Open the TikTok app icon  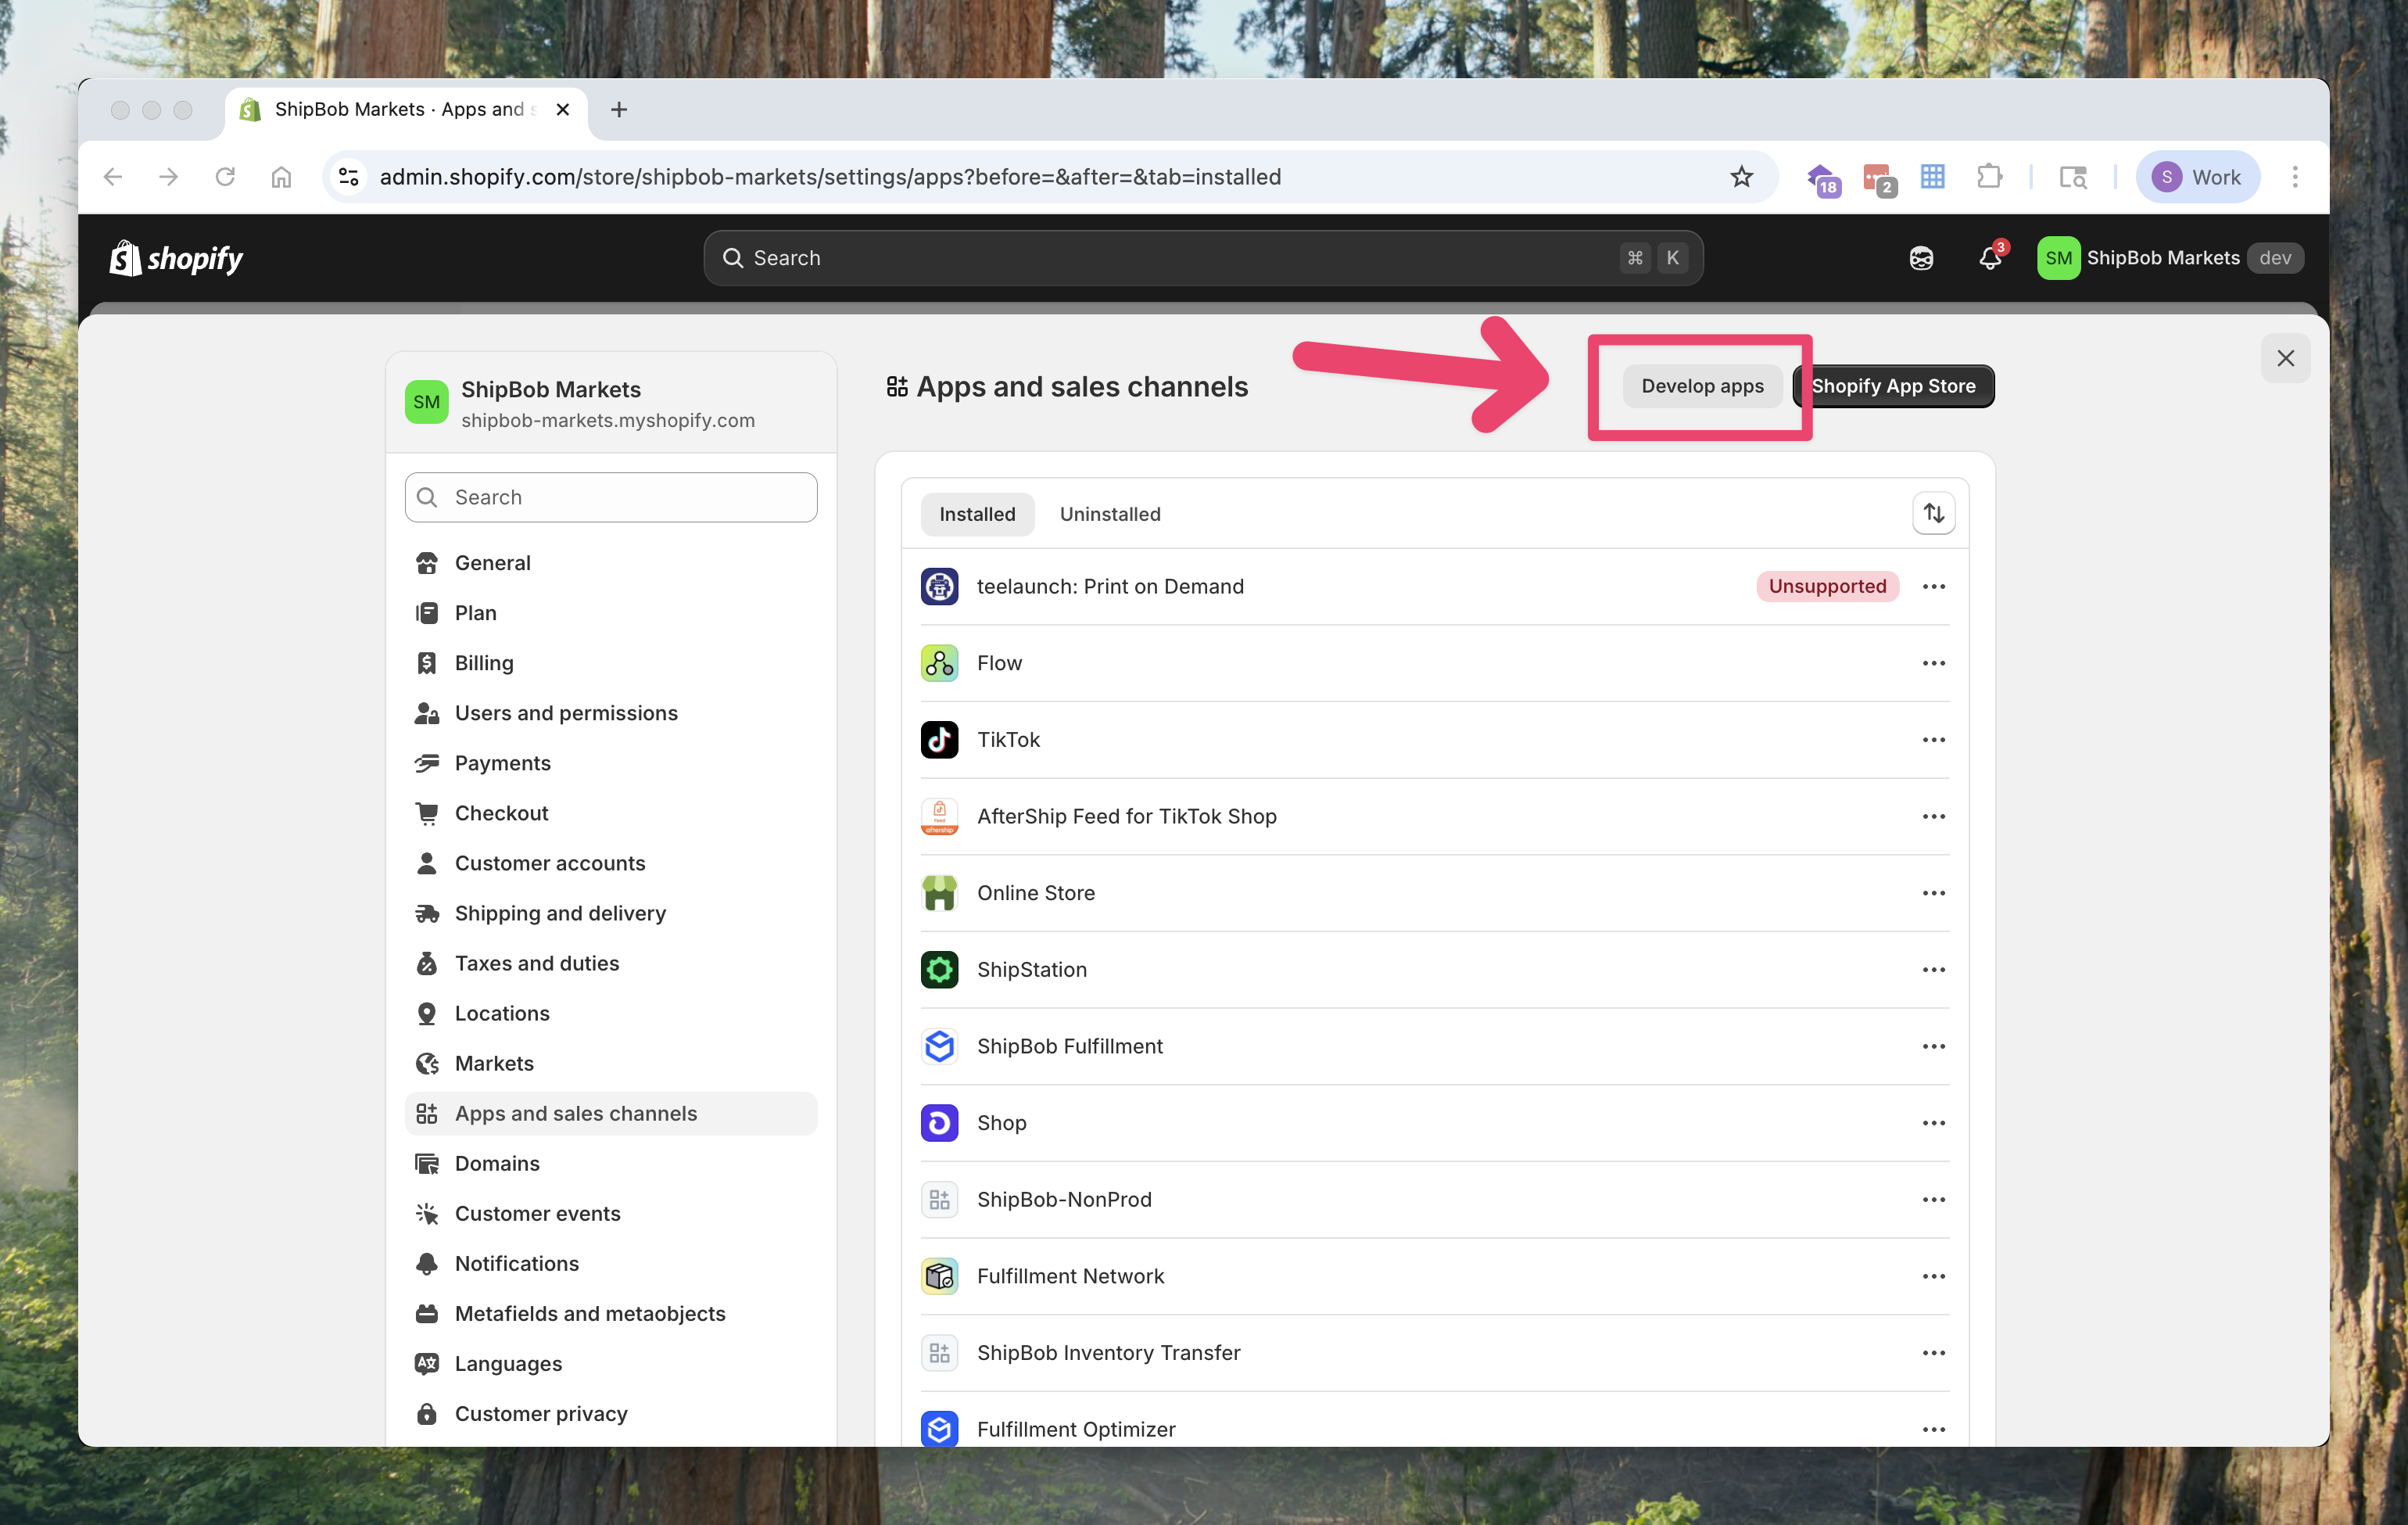[x=939, y=740]
